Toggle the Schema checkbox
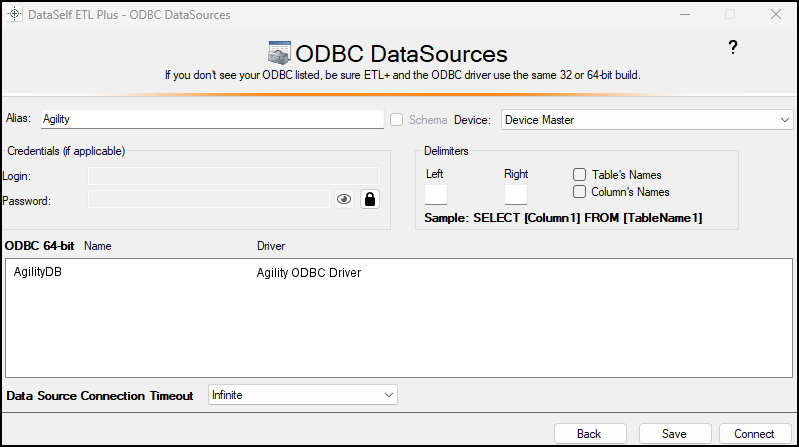This screenshot has width=799, height=447. pyautogui.click(x=397, y=120)
